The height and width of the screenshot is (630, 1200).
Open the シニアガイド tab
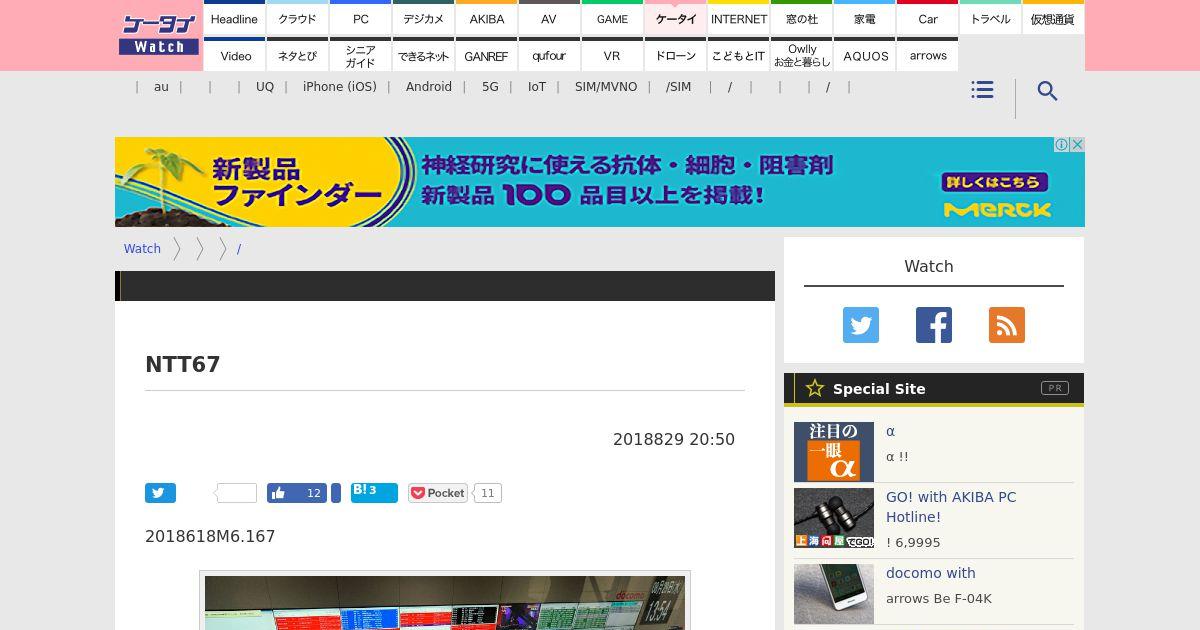360,56
